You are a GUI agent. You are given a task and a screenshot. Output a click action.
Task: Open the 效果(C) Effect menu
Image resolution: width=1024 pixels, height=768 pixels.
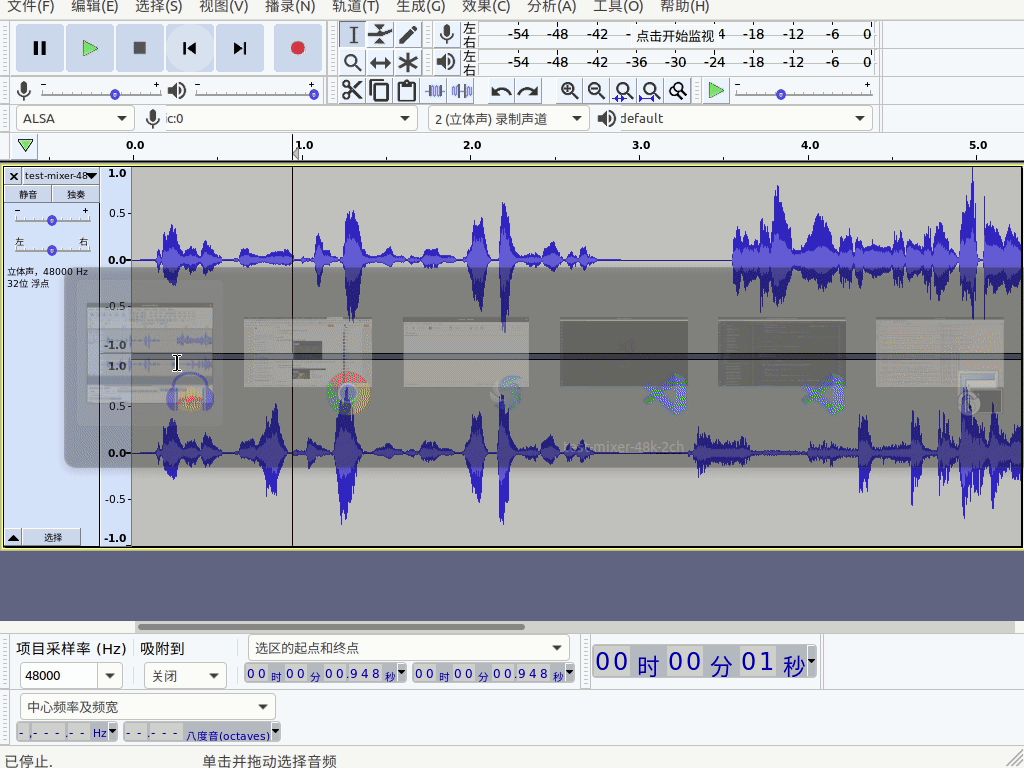click(486, 7)
